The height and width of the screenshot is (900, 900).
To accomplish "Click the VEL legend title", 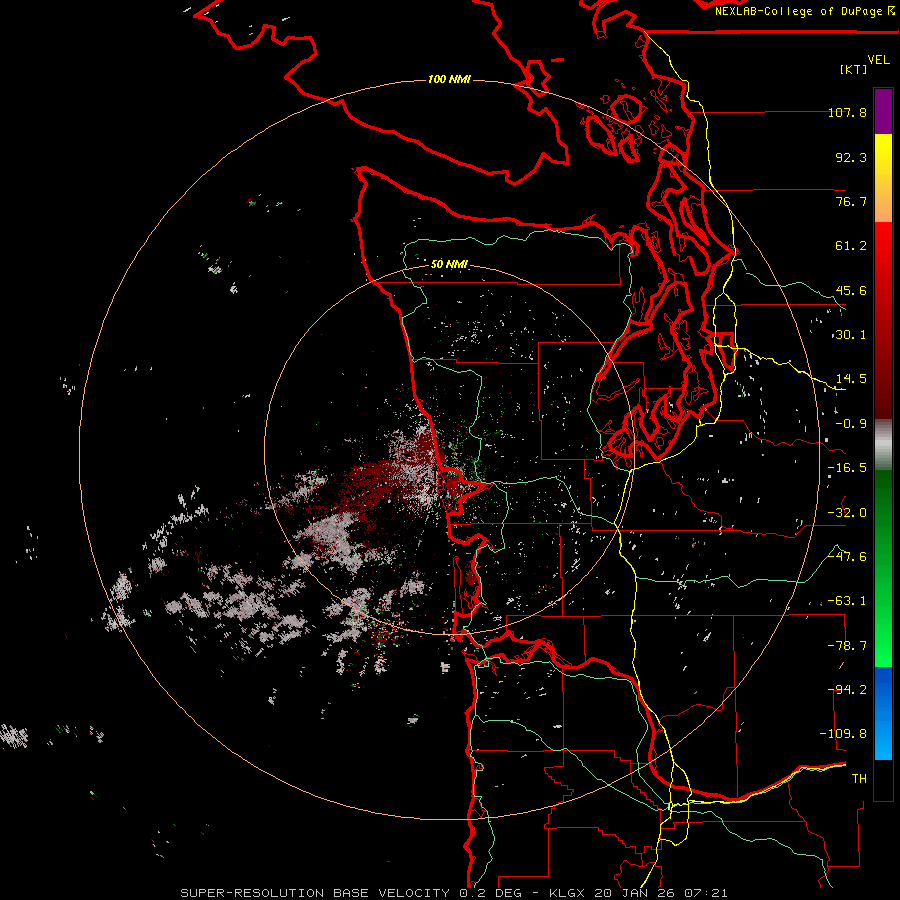I will coord(878,60).
